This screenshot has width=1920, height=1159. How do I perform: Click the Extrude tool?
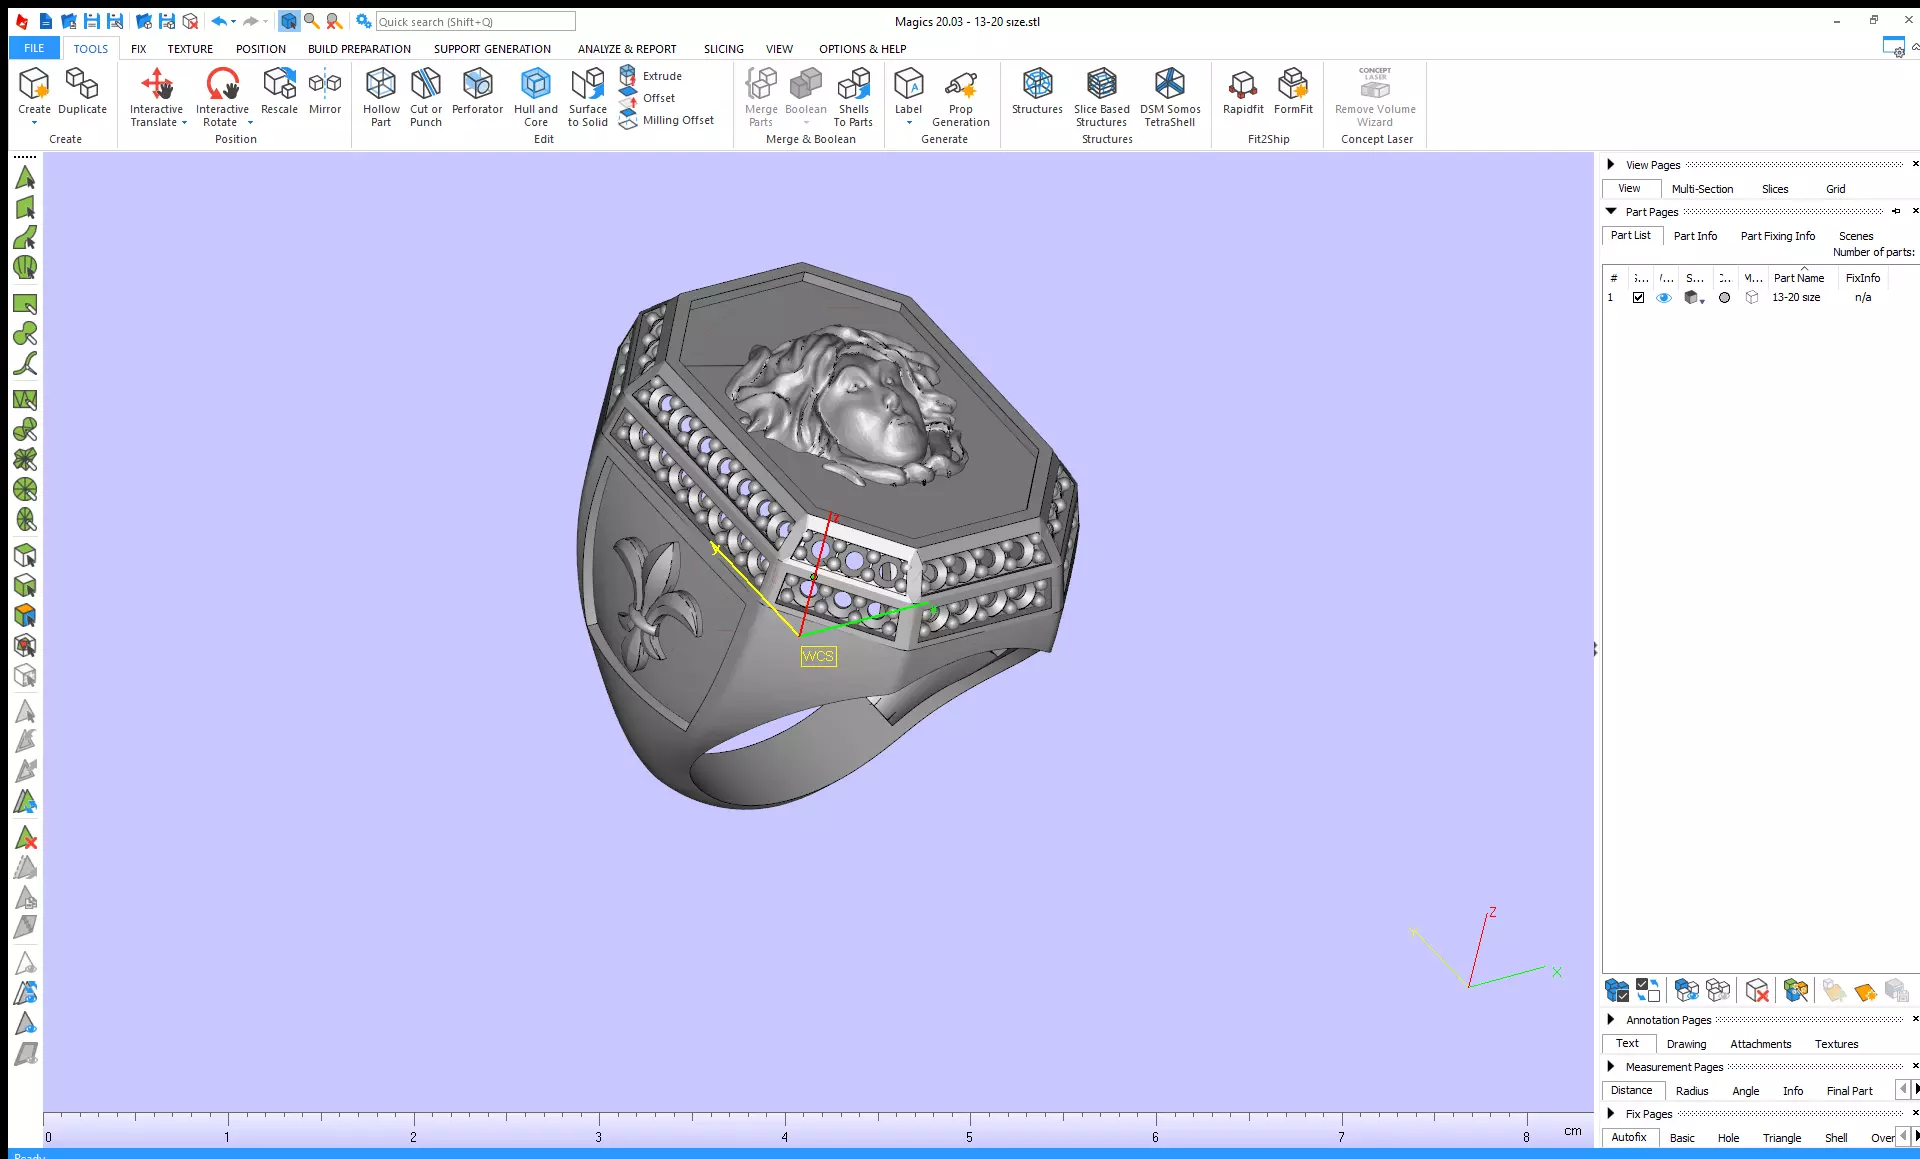650,76
